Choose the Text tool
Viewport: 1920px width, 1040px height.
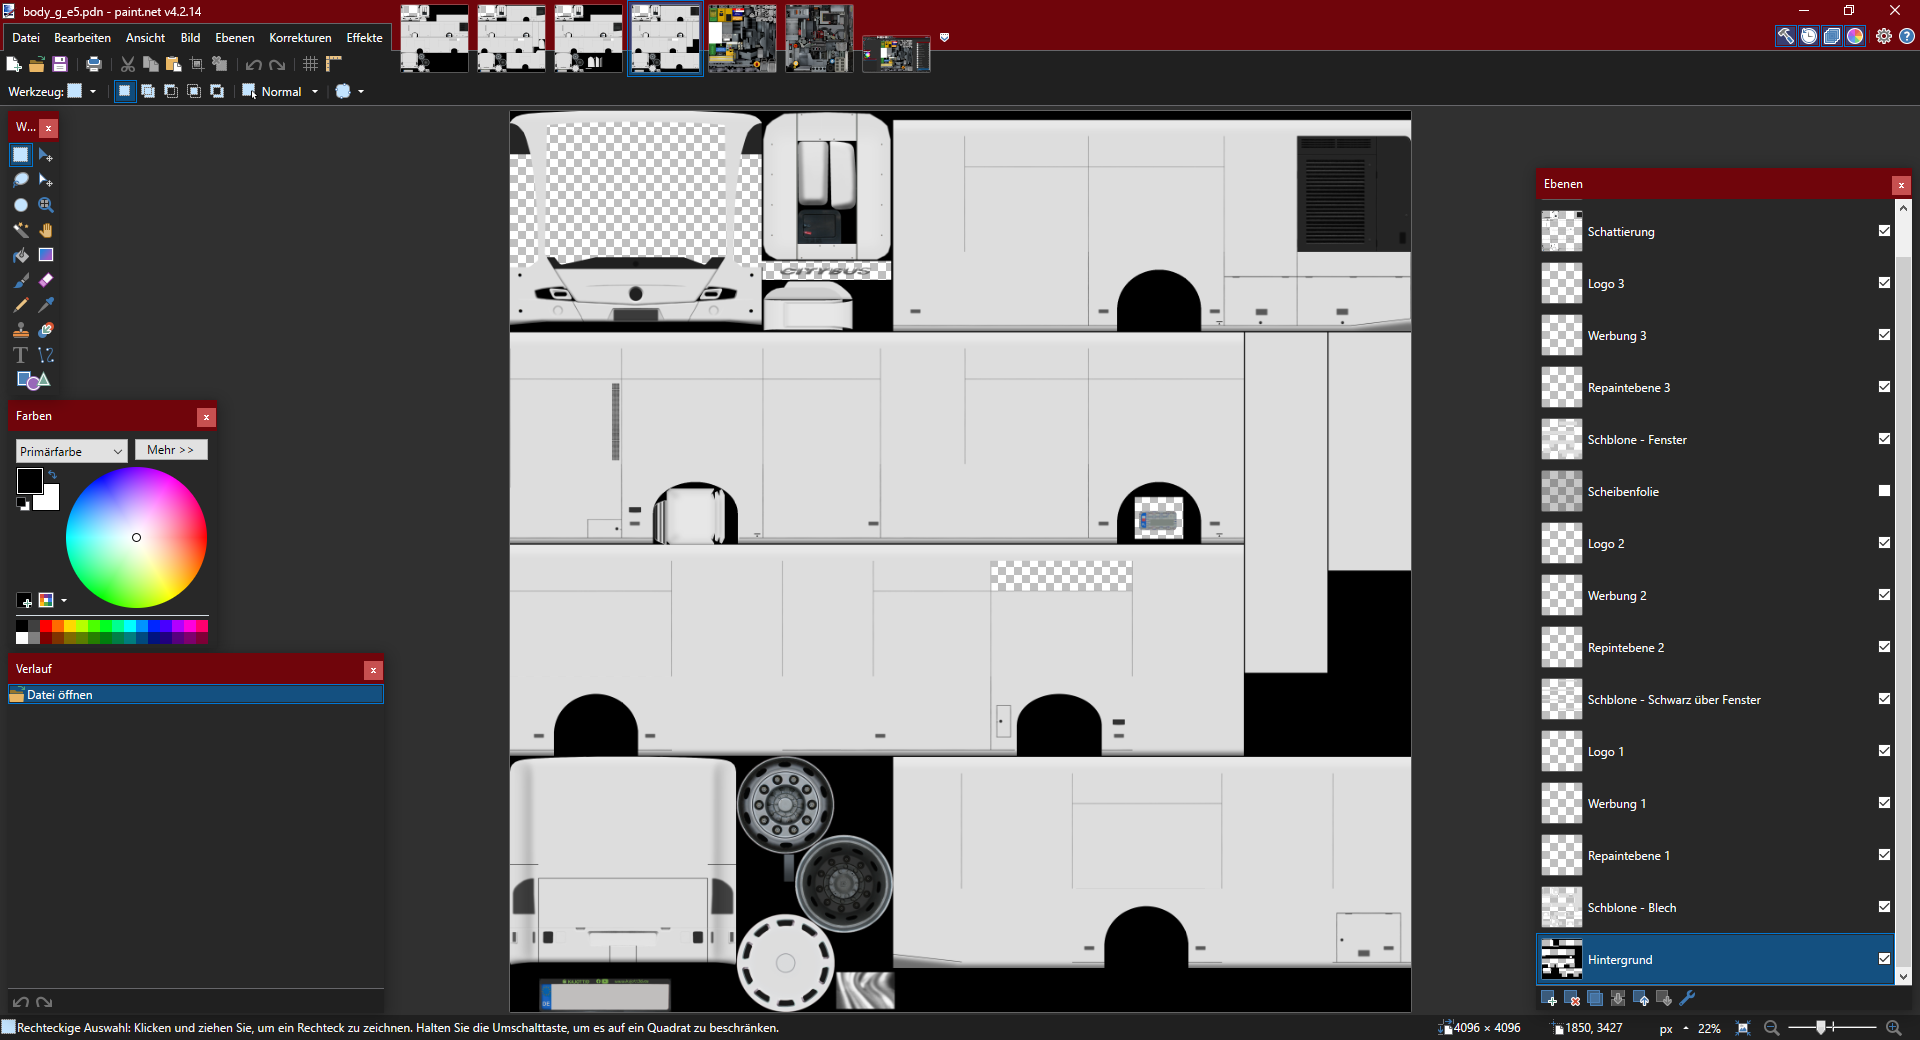pos(21,355)
